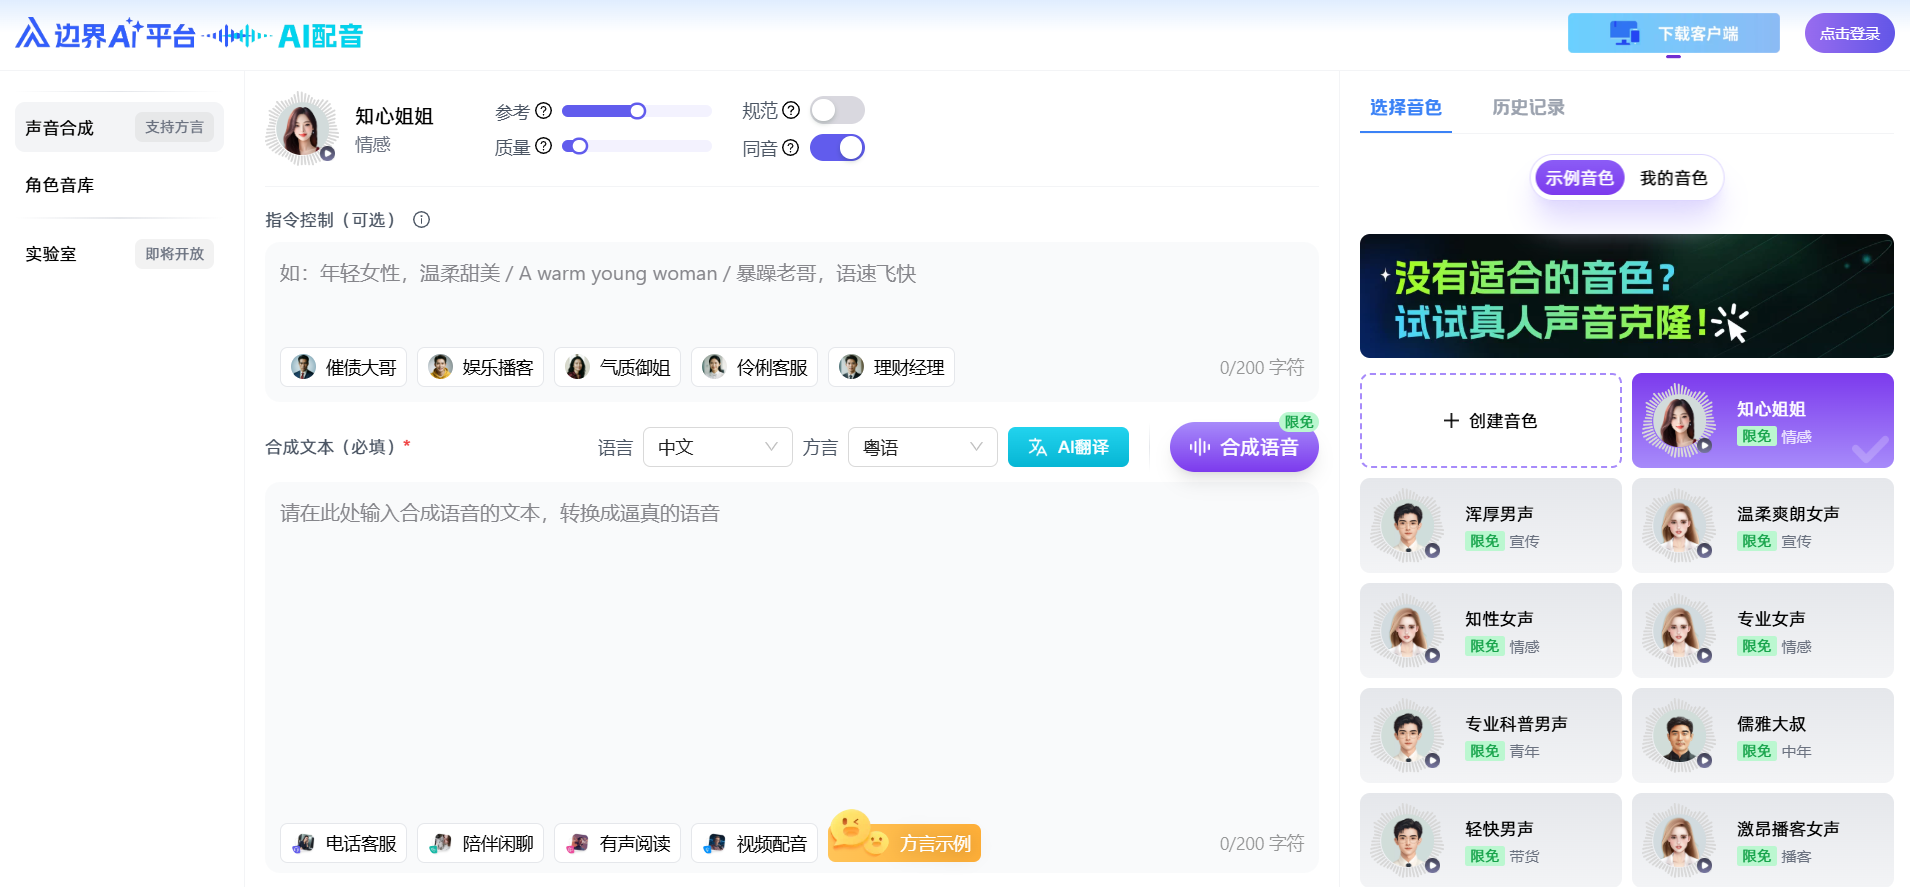Viewport: 1910px width, 887px height.
Task: Play the 激昂播客女声 voice sample
Action: 1704,865
